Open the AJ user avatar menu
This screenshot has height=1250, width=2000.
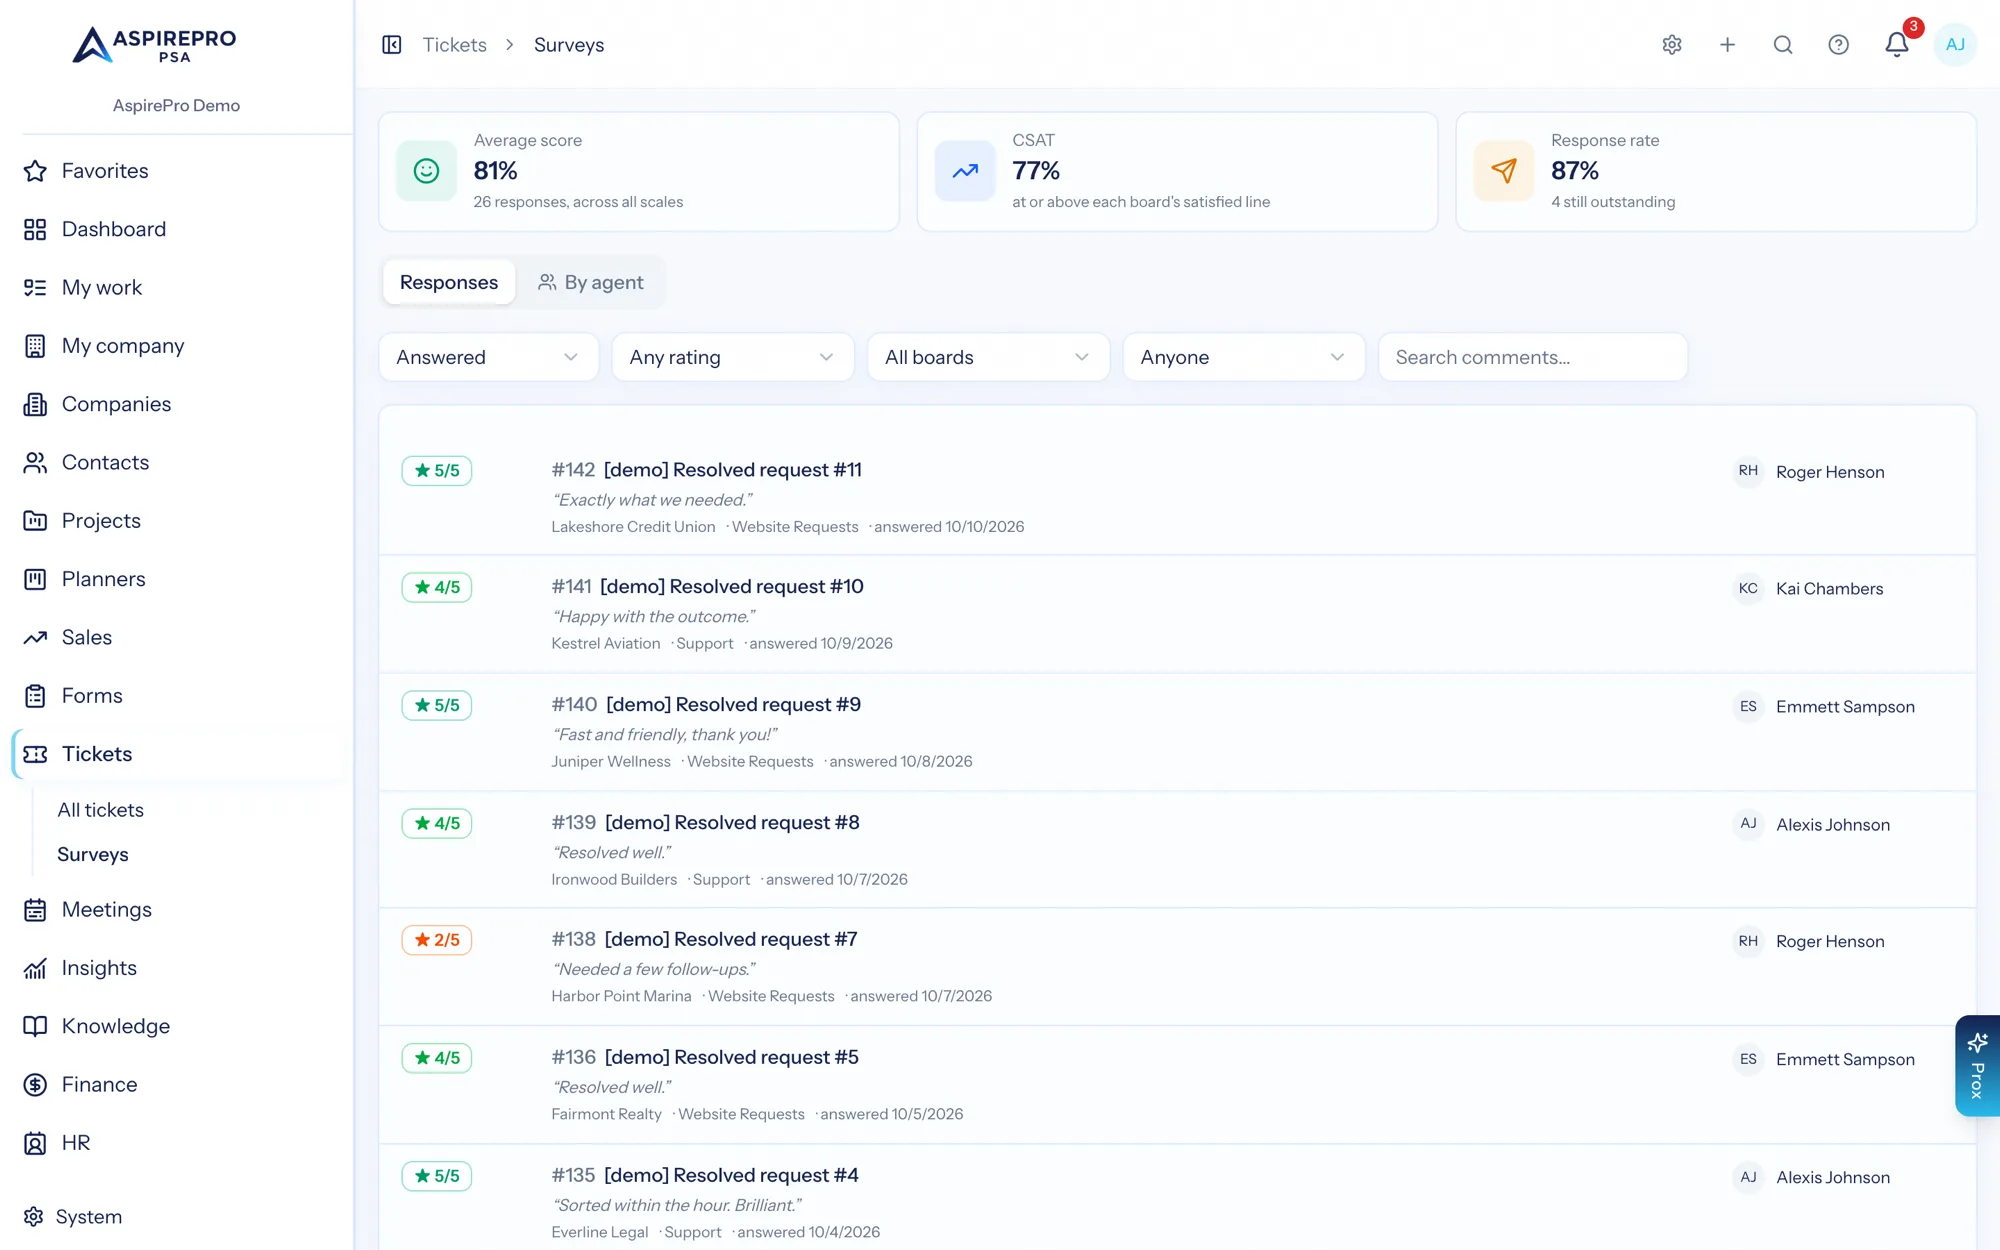point(1955,45)
